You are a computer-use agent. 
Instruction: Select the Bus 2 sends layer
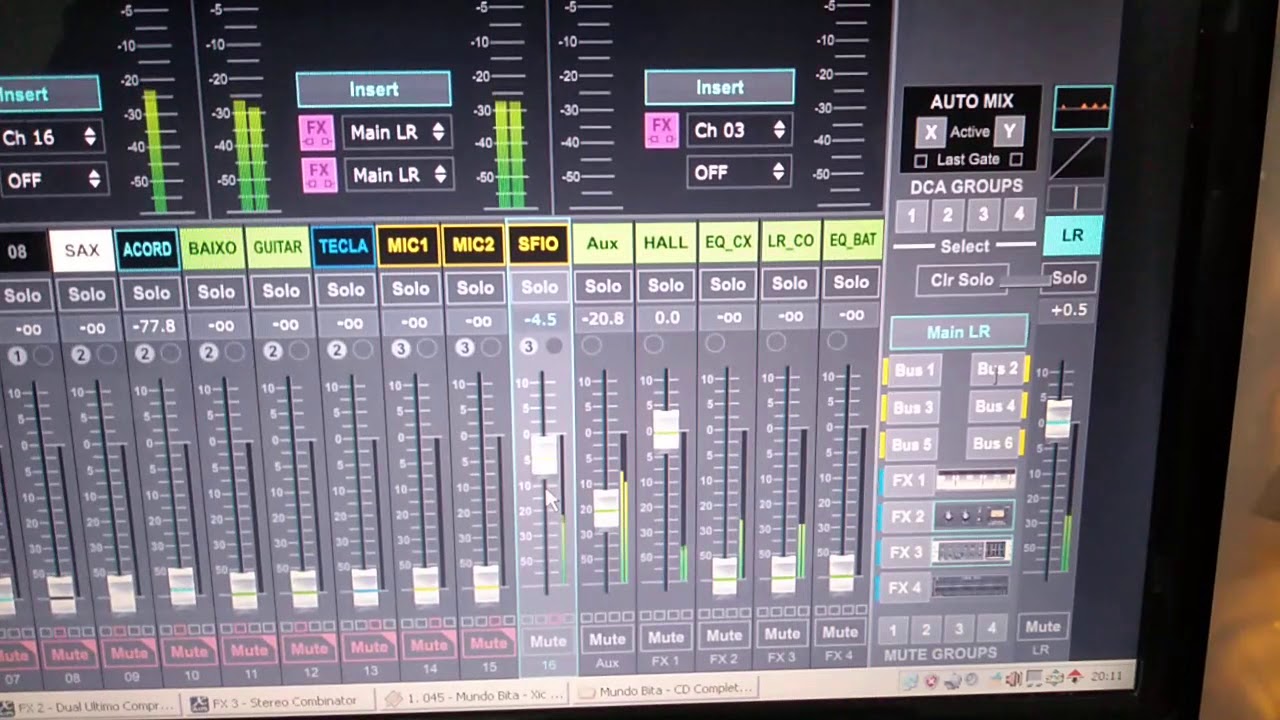tap(997, 369)
